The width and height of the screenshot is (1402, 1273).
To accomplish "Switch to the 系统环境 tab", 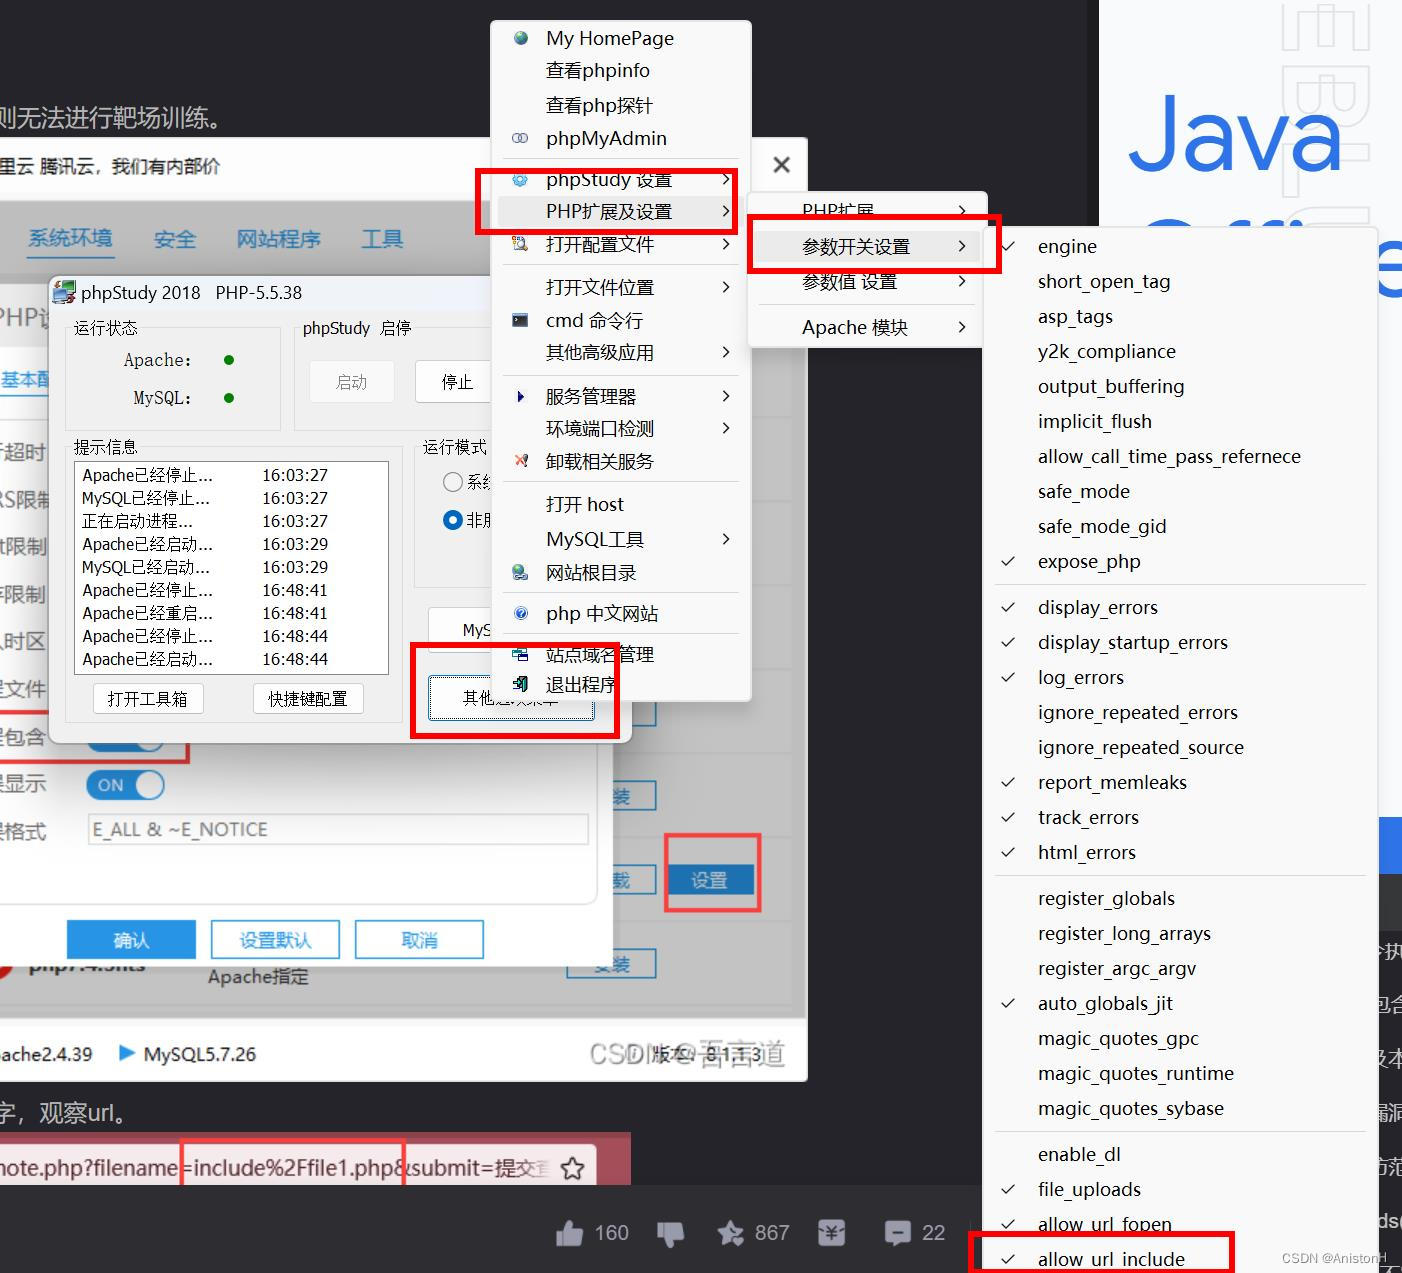I will click(70, 238).
